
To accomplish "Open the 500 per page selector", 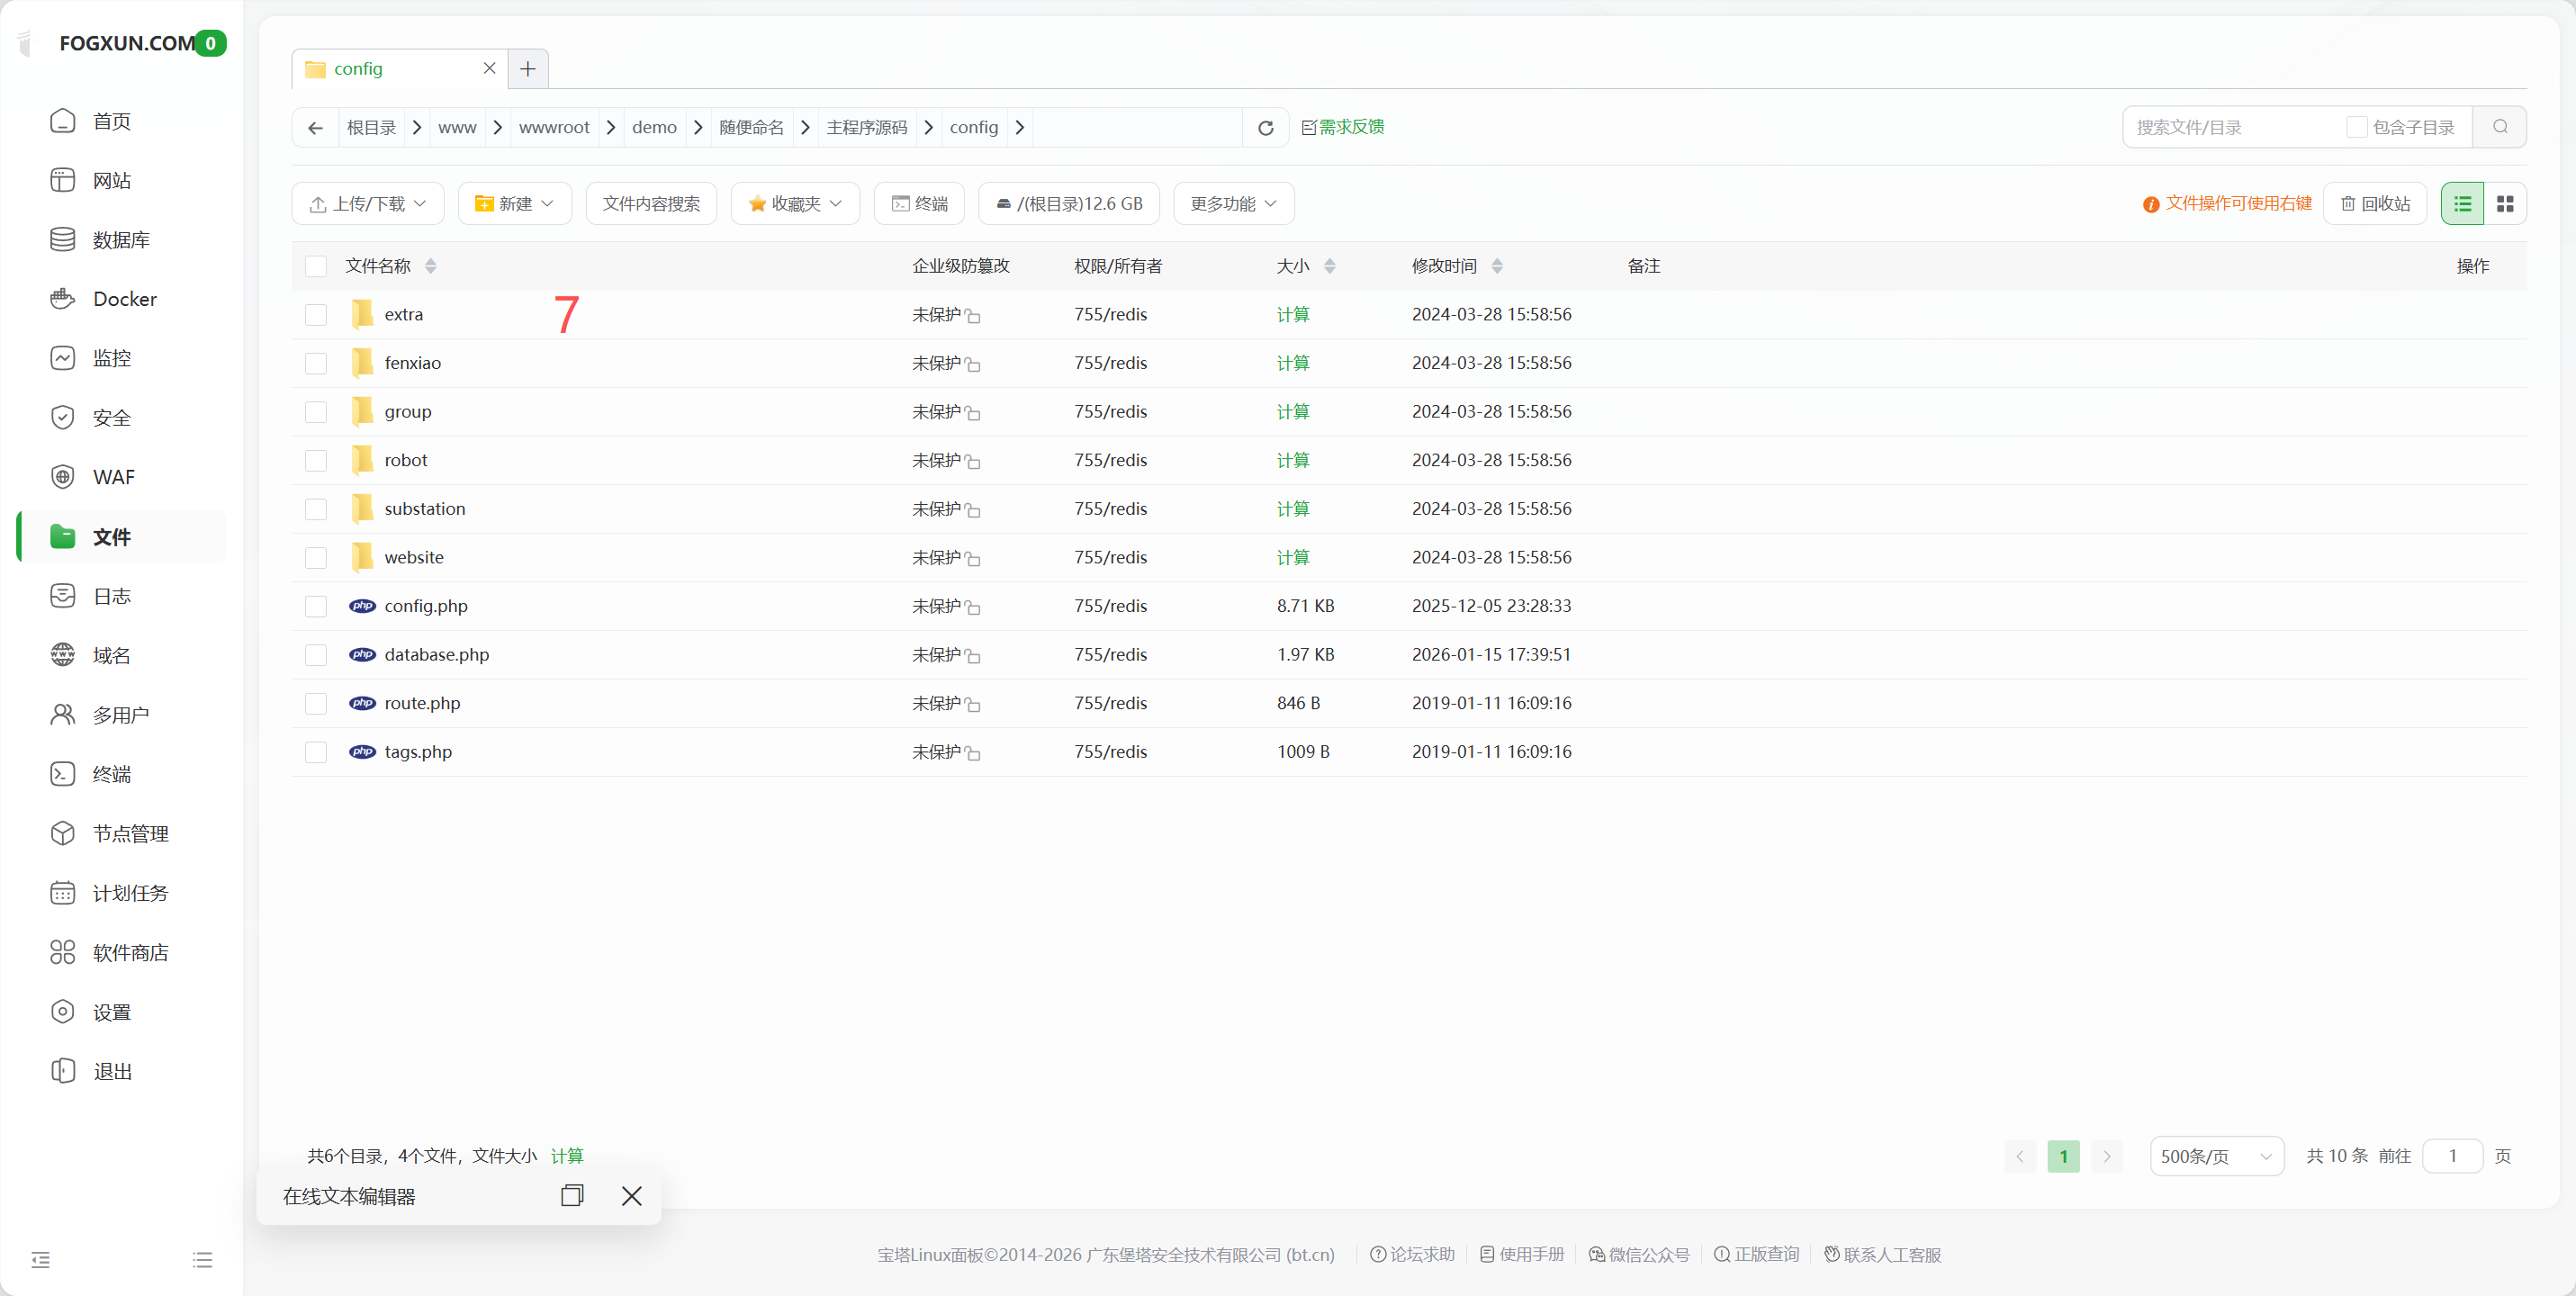I will pos(2216,1156).
